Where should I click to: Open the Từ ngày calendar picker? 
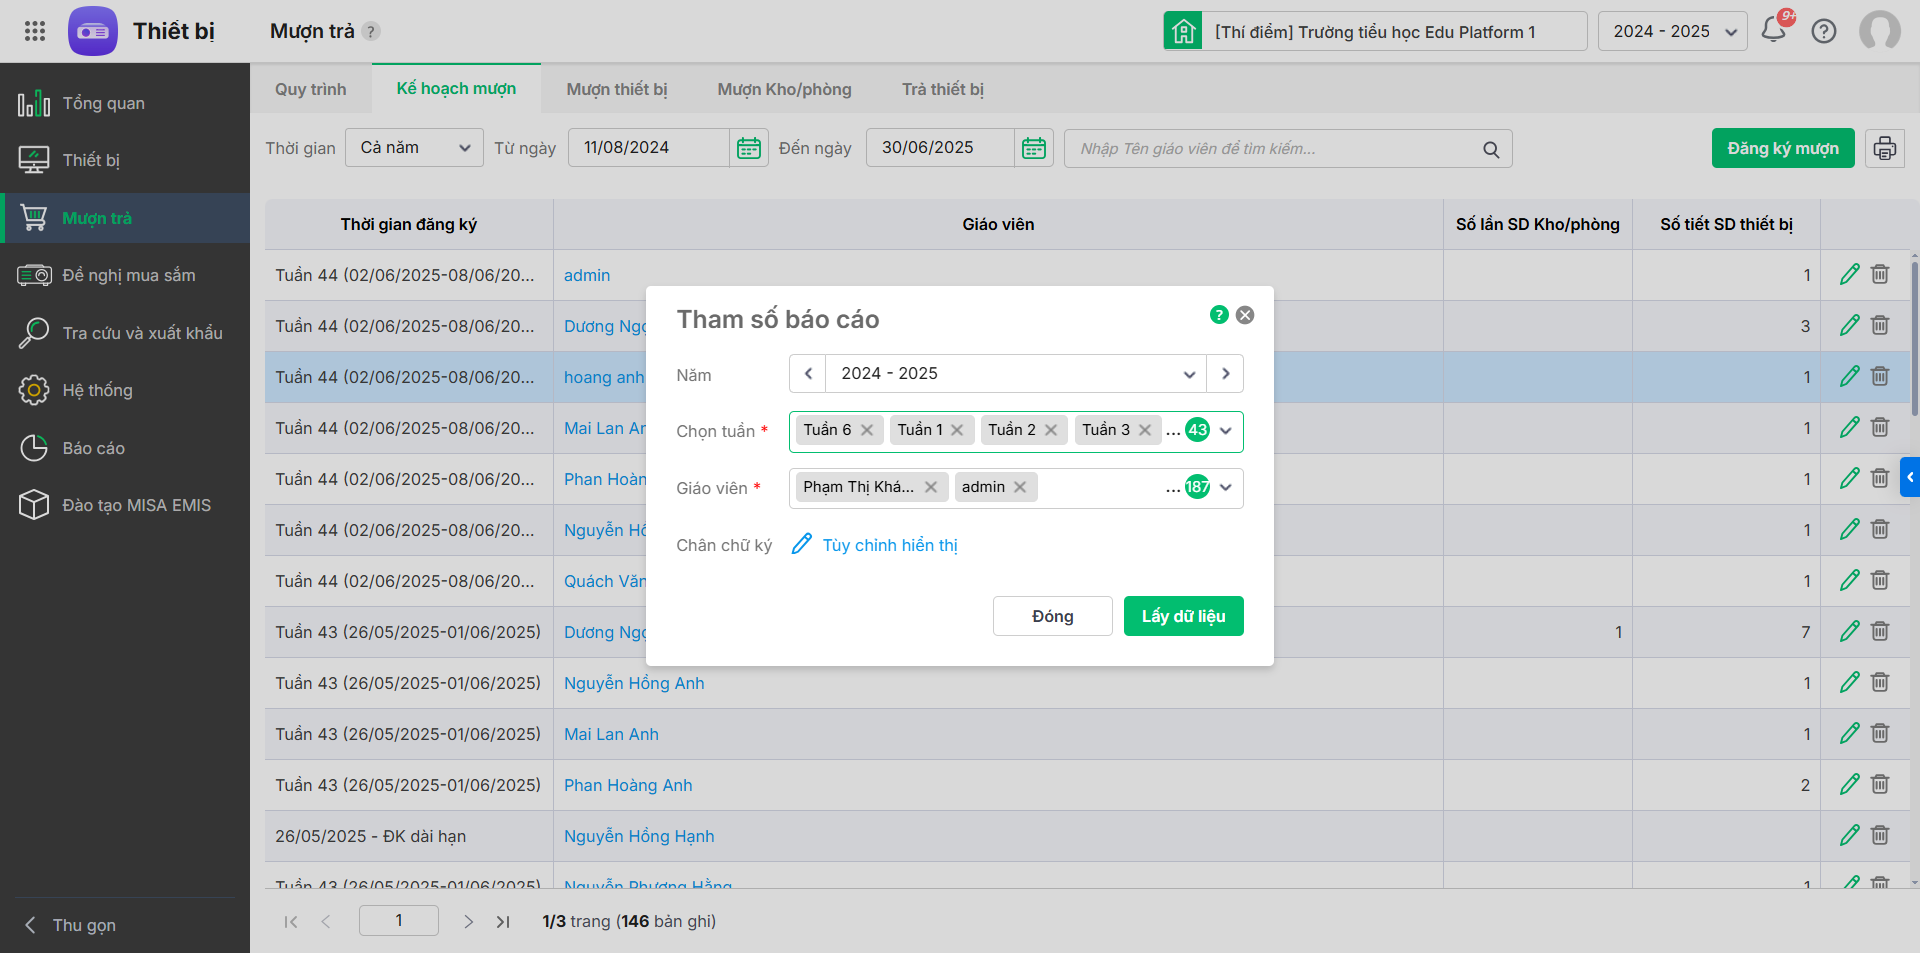click(x=749, y=148)
